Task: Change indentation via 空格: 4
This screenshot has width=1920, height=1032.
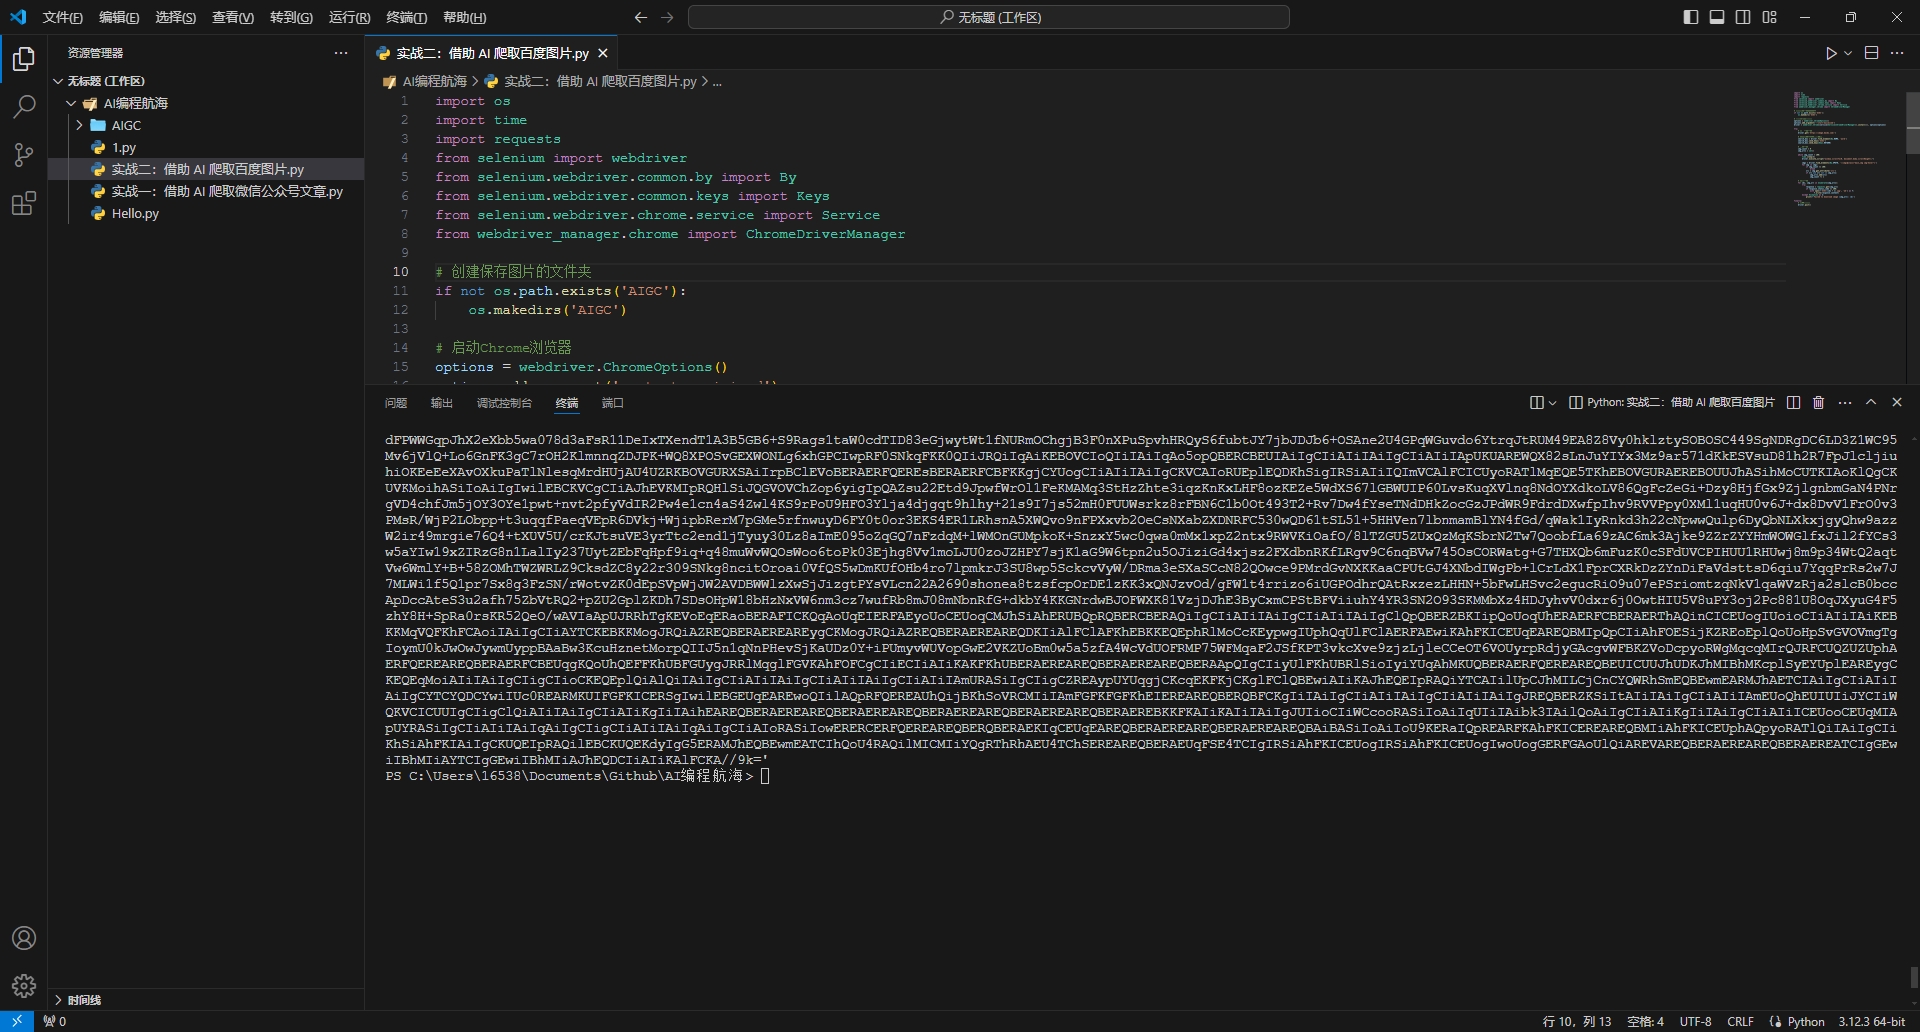Action: click(1645, 1021)
